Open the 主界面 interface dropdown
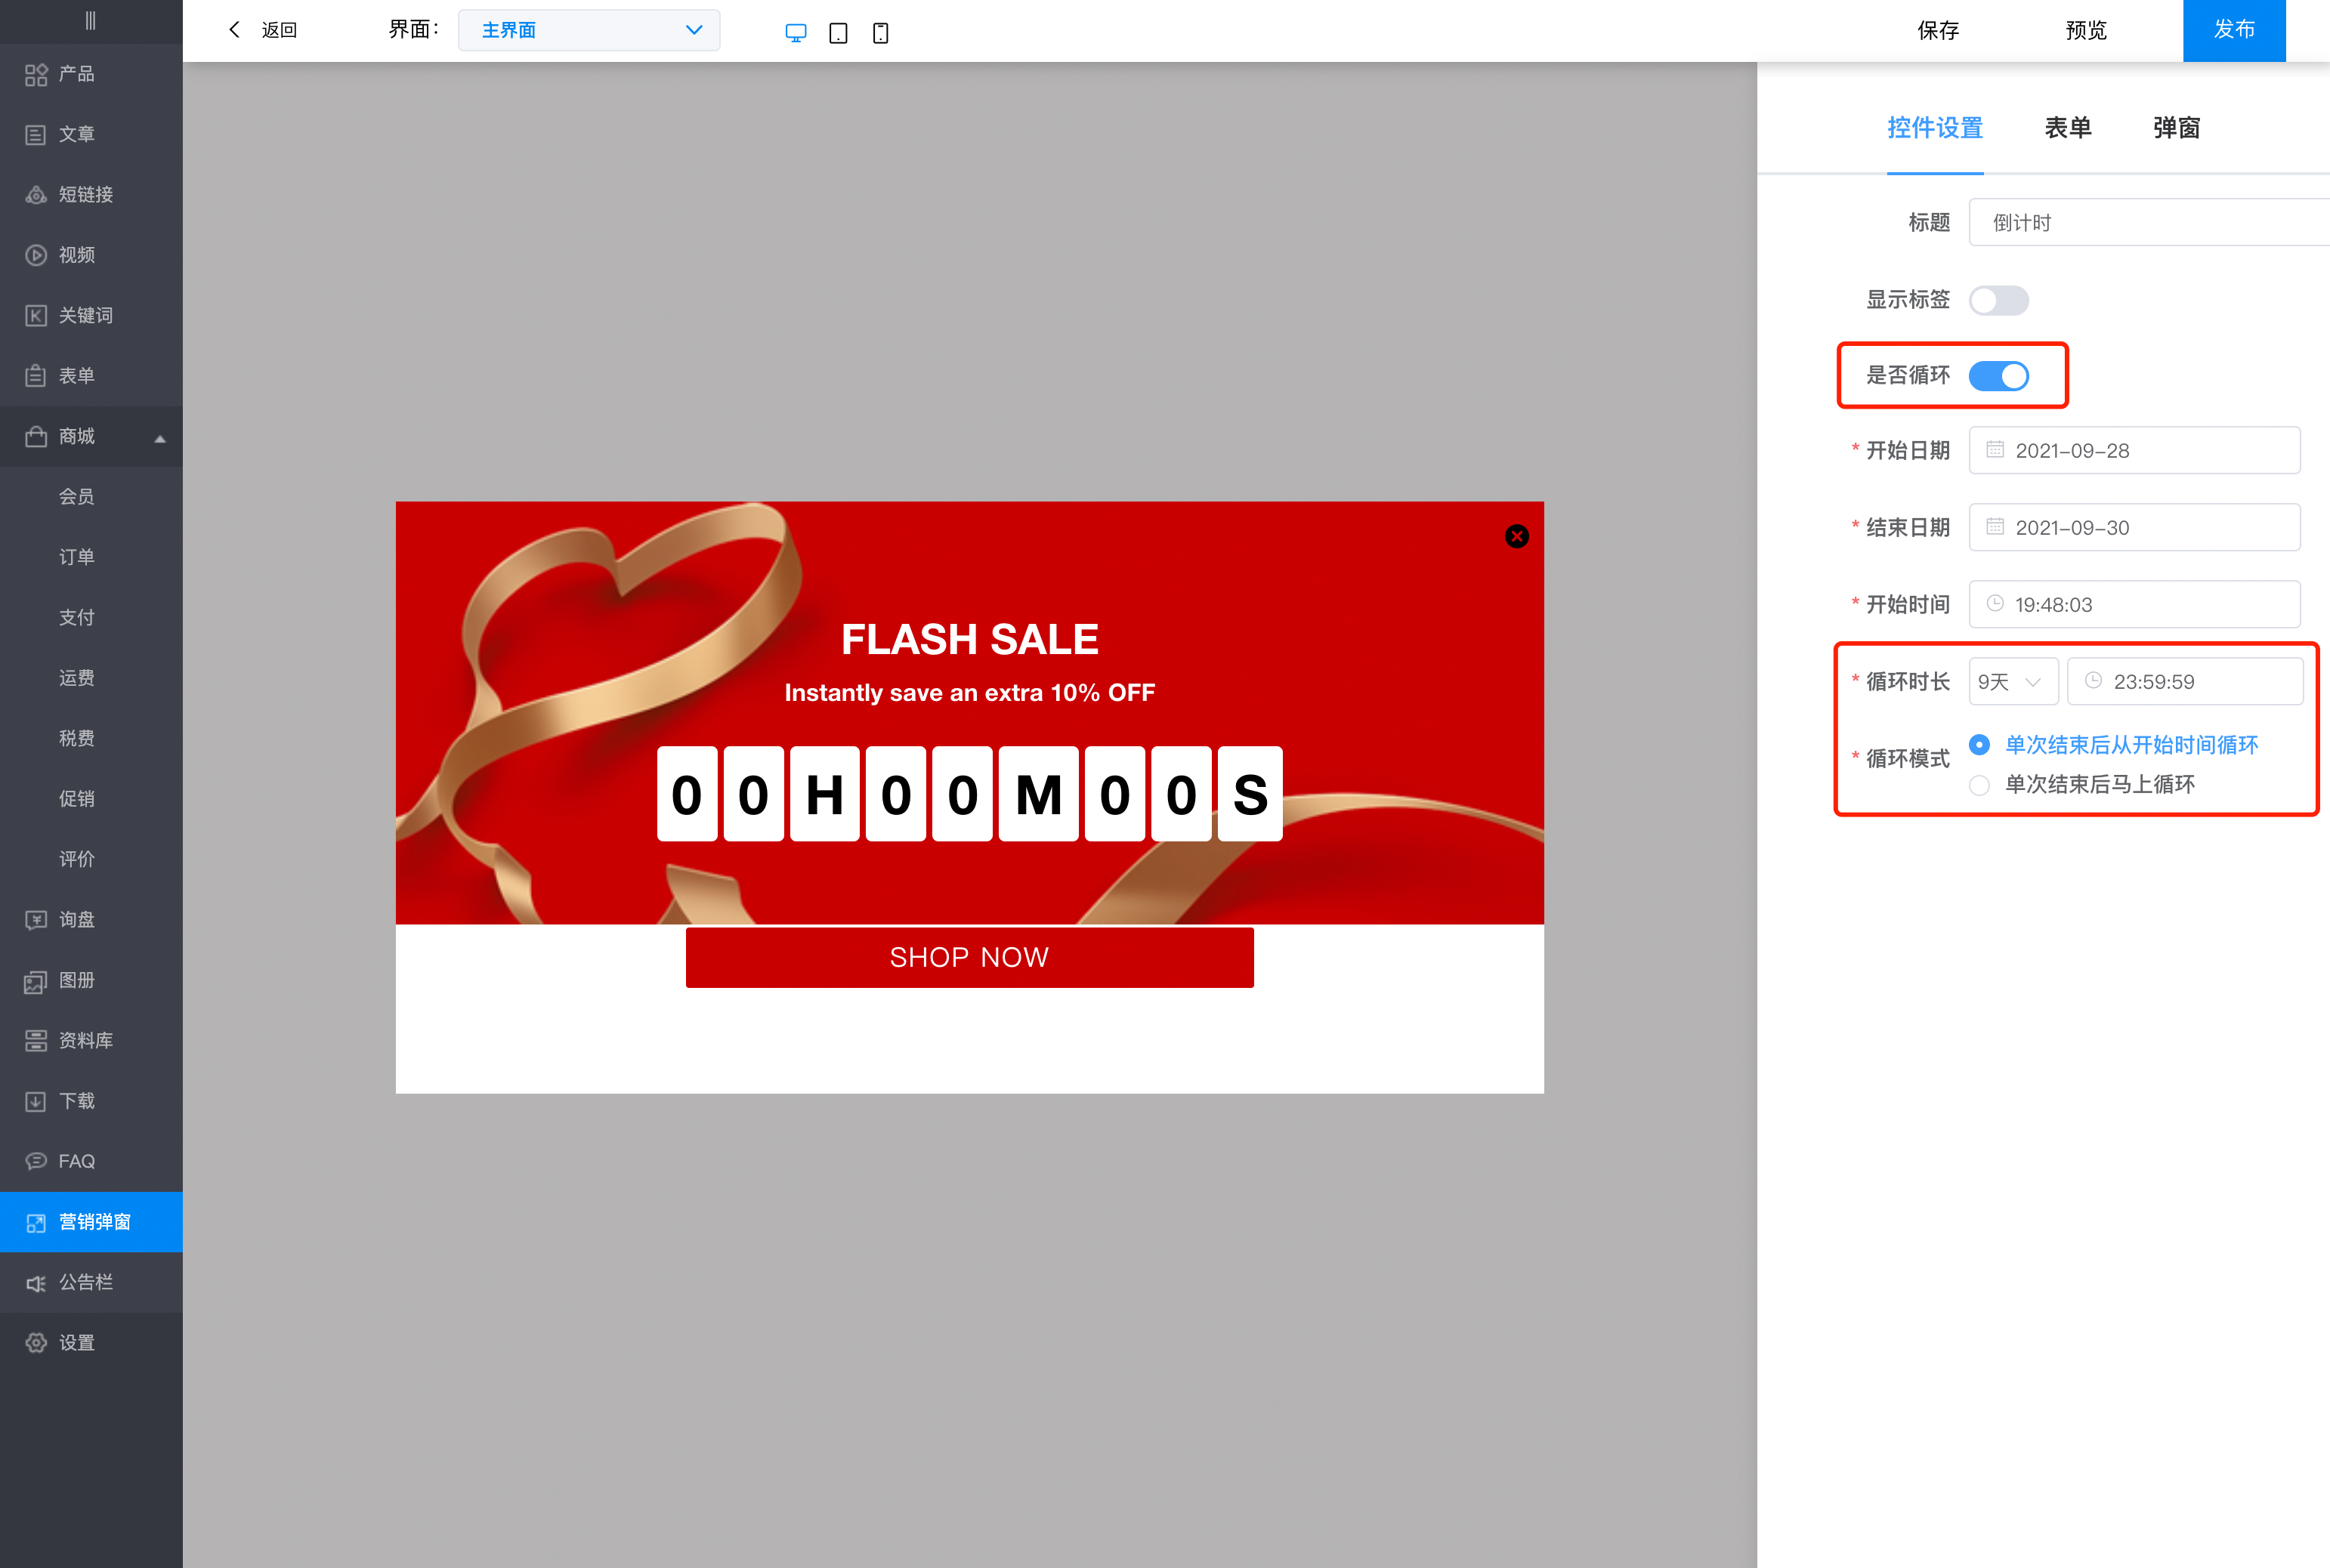 tap(589, 30)
